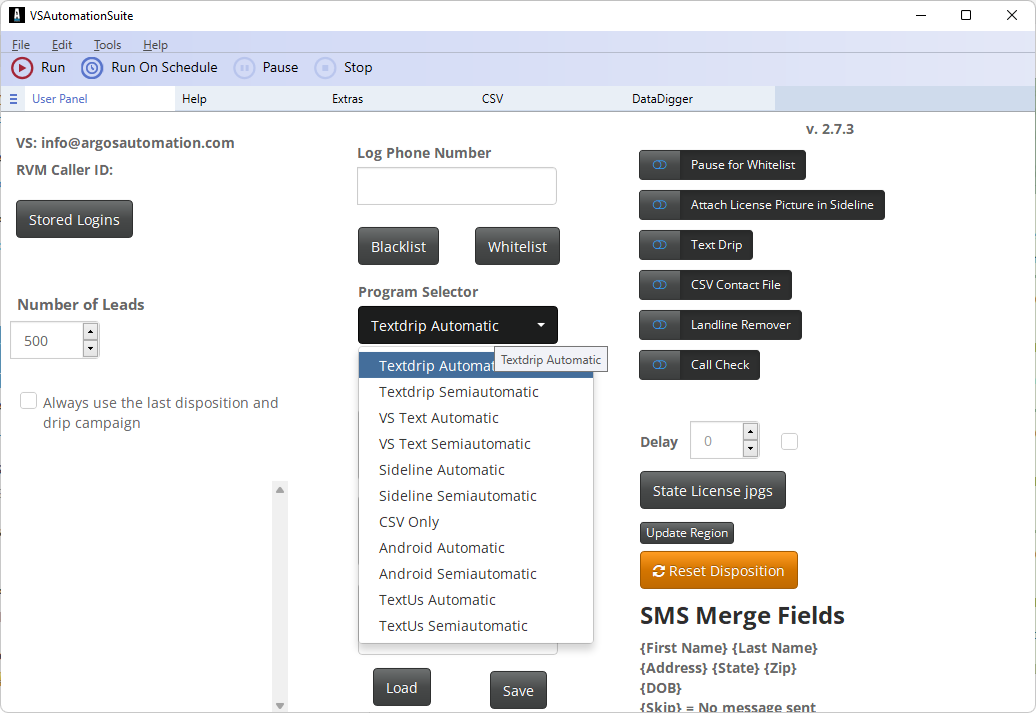This screenshot has width=1036, height=713.
Task: Click the Stored Logins button
Action: click(74, 220)
